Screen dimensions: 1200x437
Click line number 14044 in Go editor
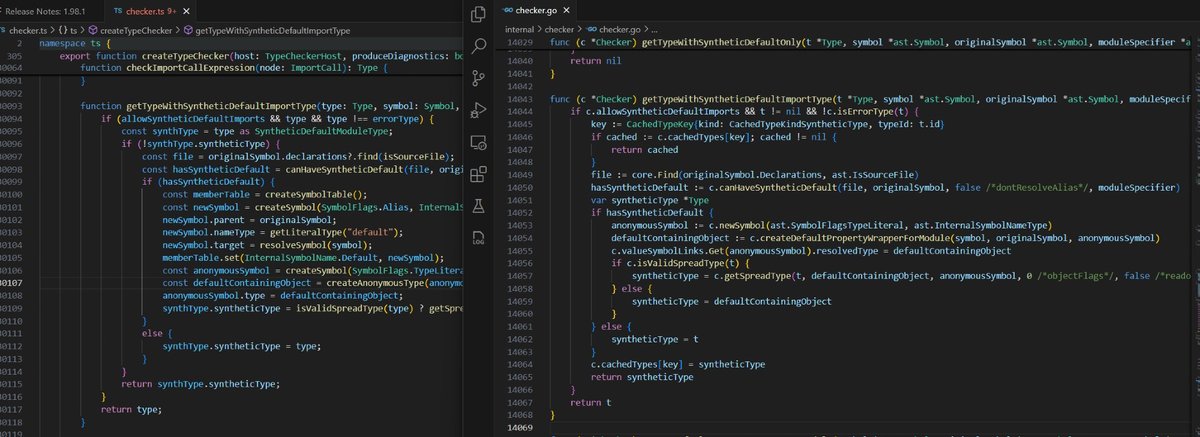click(519, 111)
